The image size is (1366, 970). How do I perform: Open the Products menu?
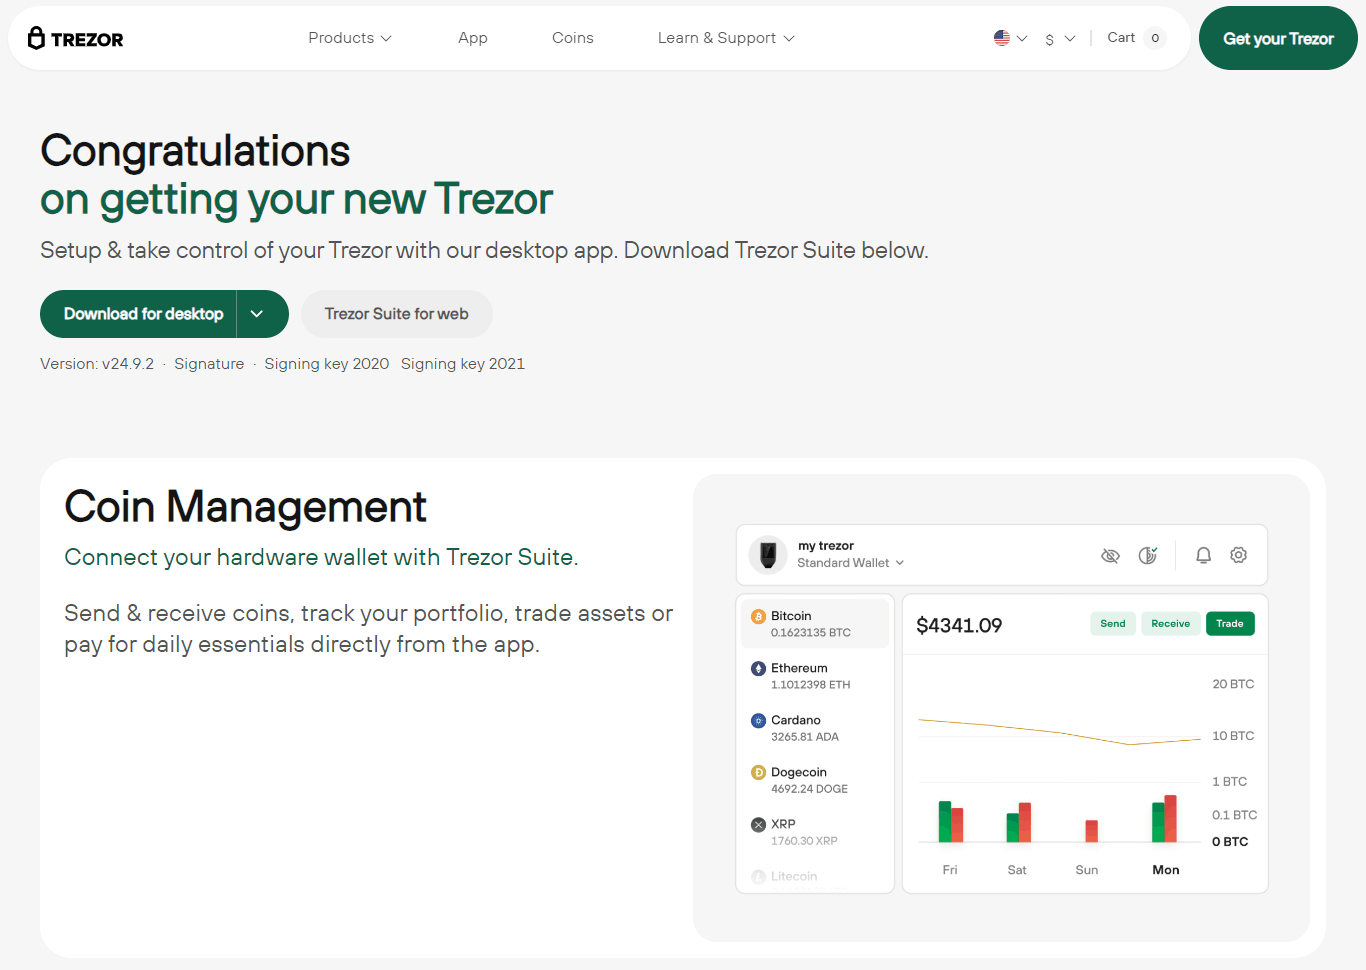coord(350,38)
